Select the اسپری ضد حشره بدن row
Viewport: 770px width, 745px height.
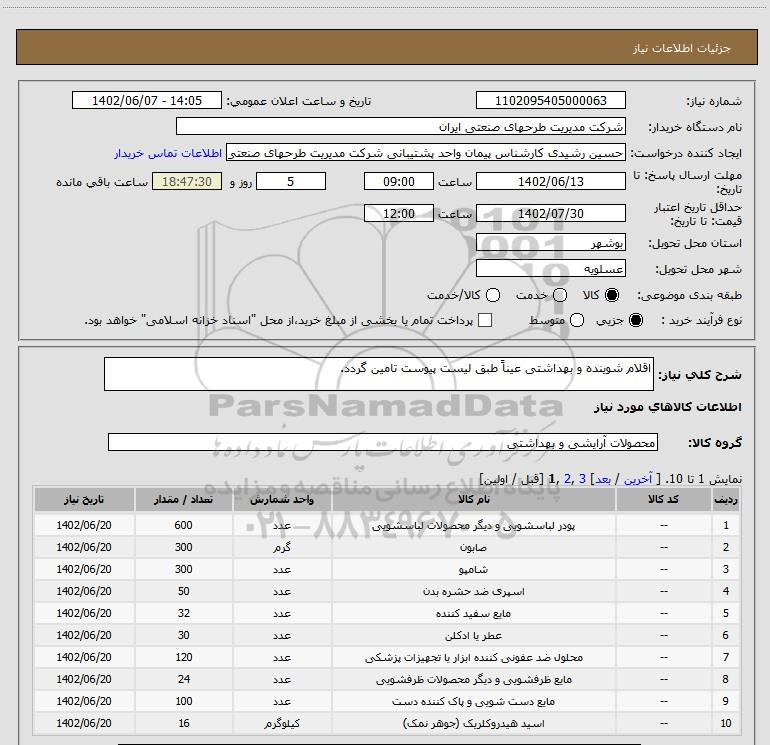(x=386, y=591)
